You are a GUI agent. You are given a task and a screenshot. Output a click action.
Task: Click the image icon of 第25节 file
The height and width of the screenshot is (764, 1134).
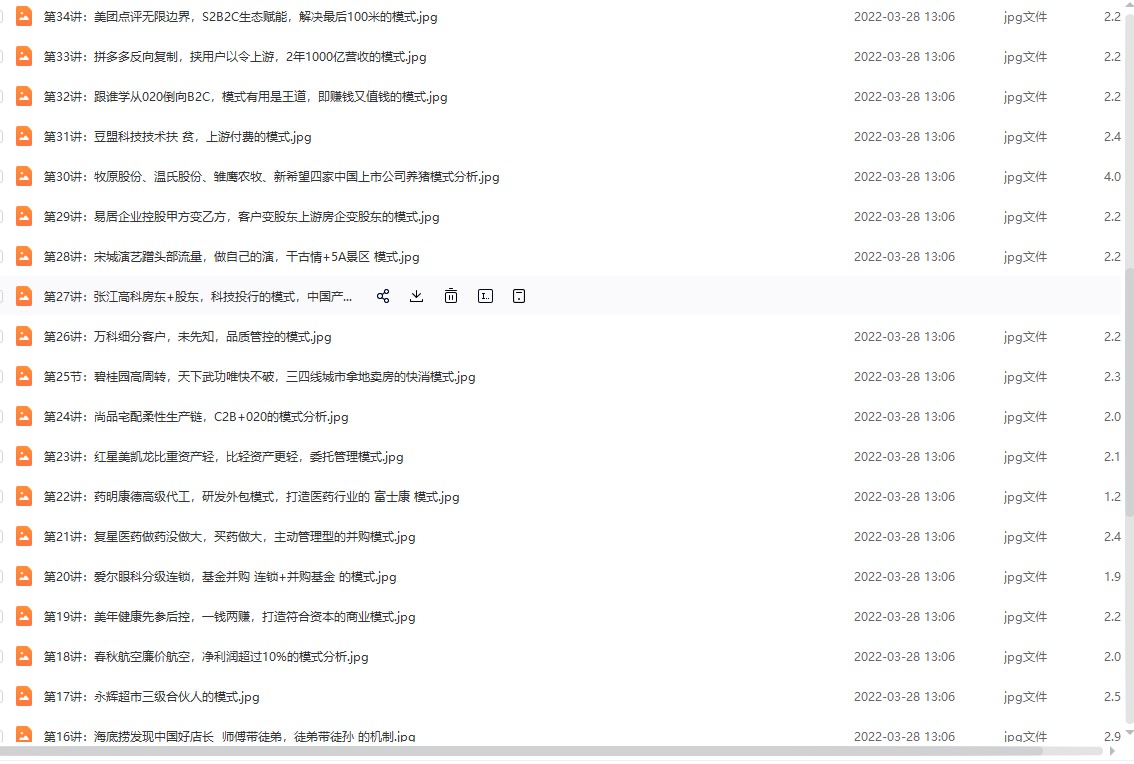pyautogui.click(x=24, y=376)
